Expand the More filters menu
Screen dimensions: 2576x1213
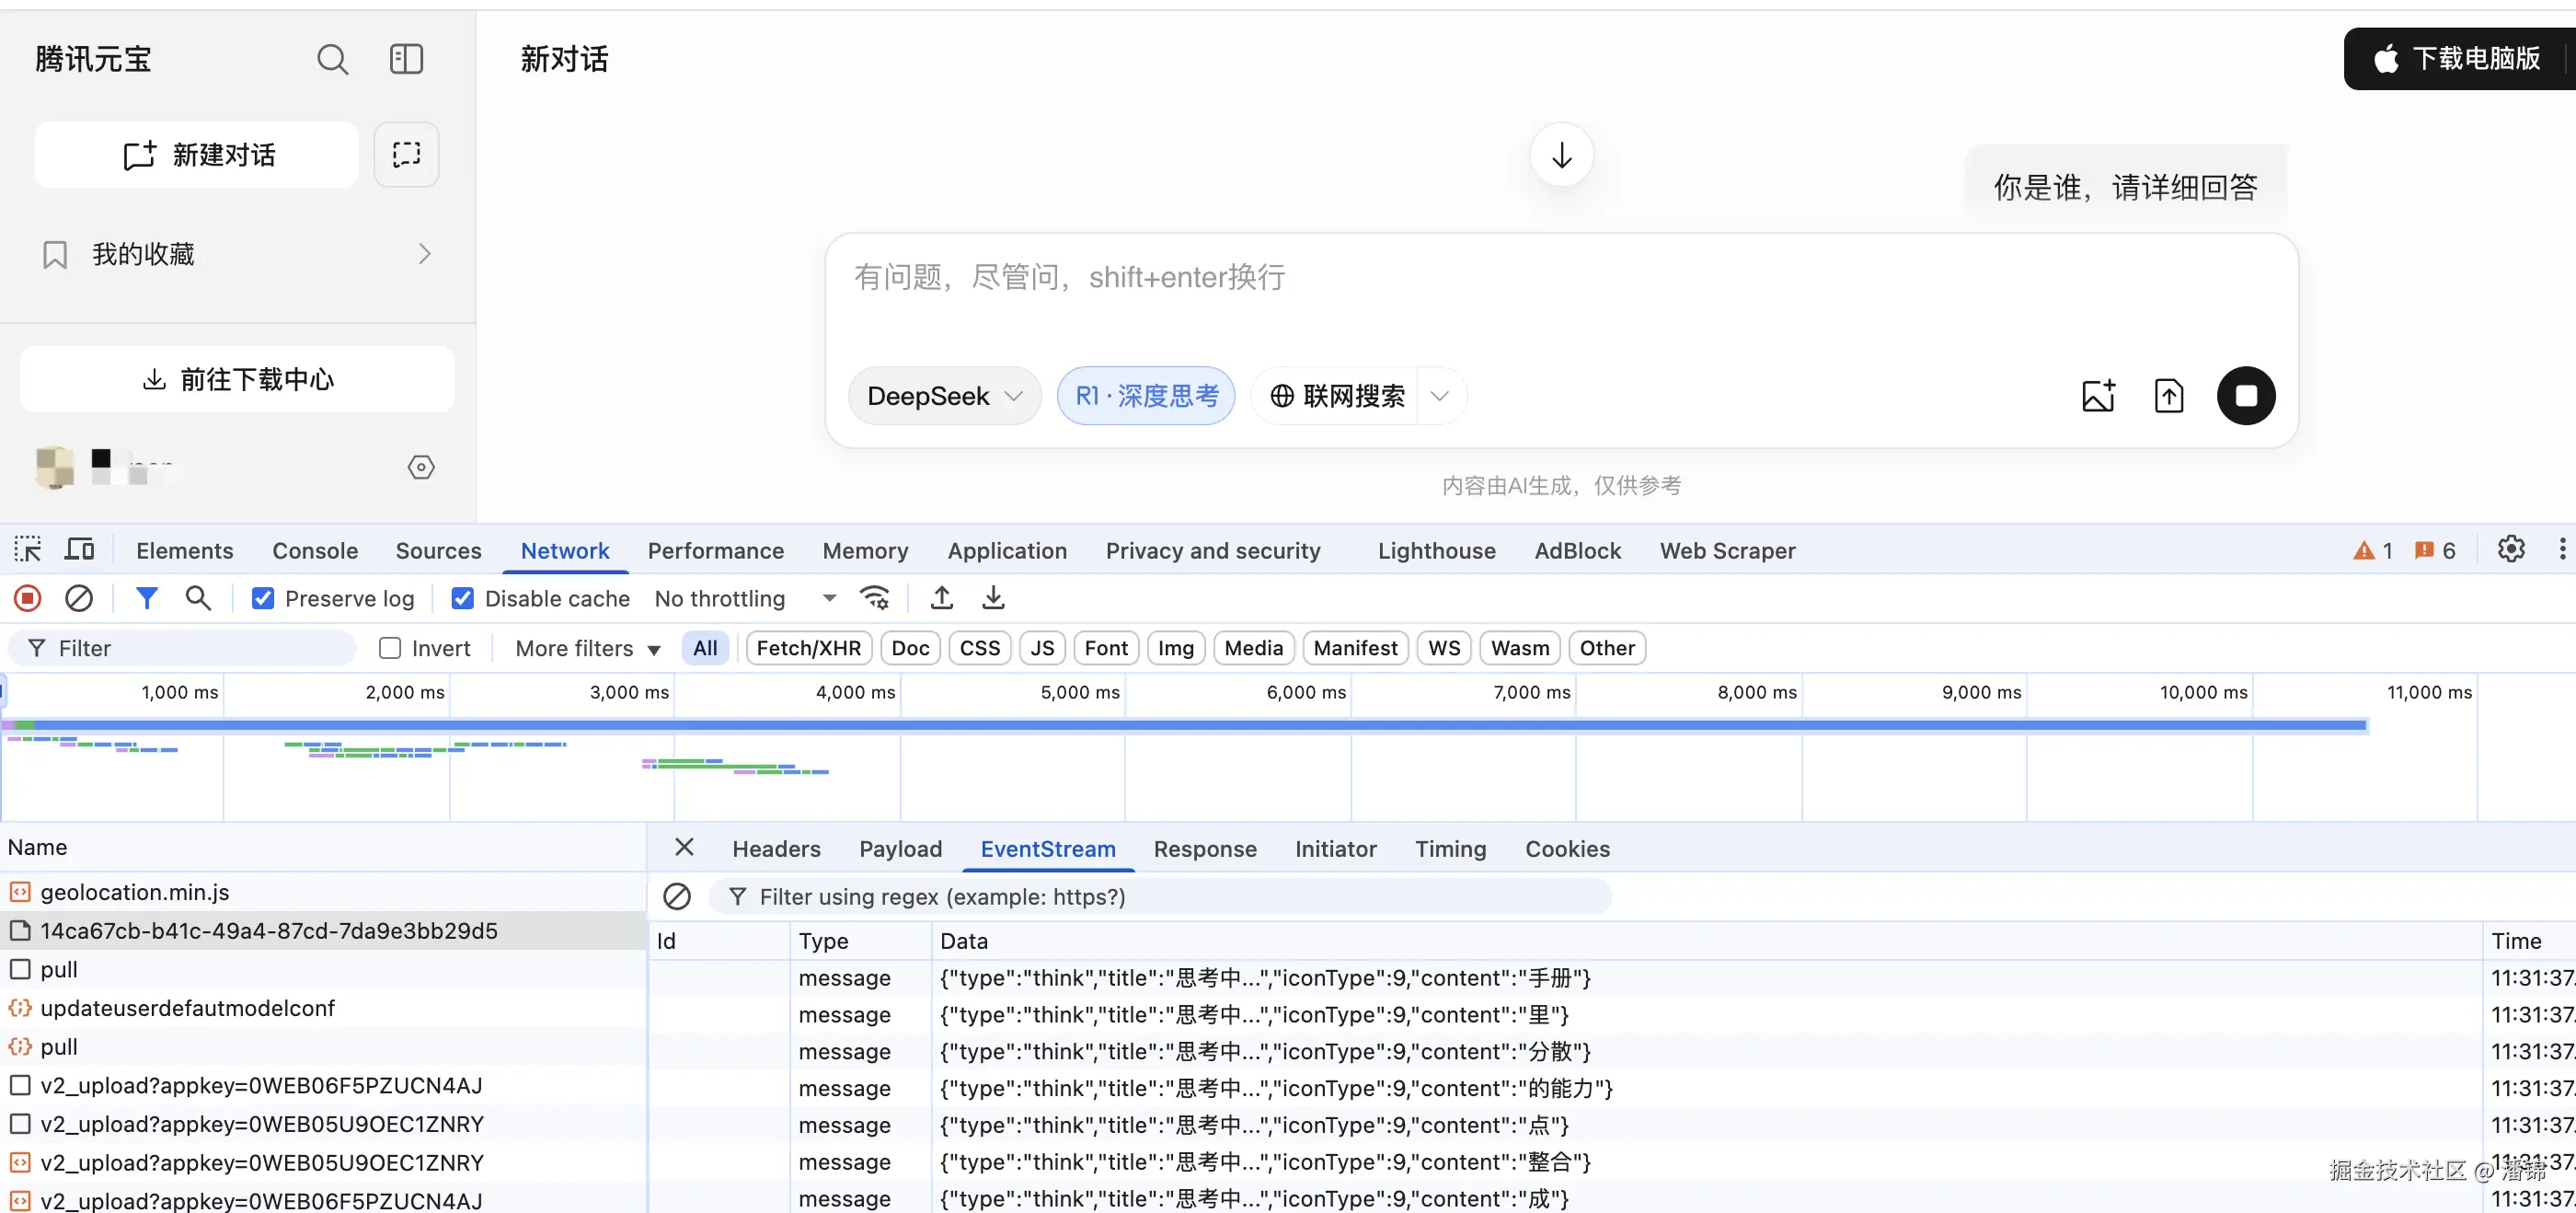pos(587,648)
